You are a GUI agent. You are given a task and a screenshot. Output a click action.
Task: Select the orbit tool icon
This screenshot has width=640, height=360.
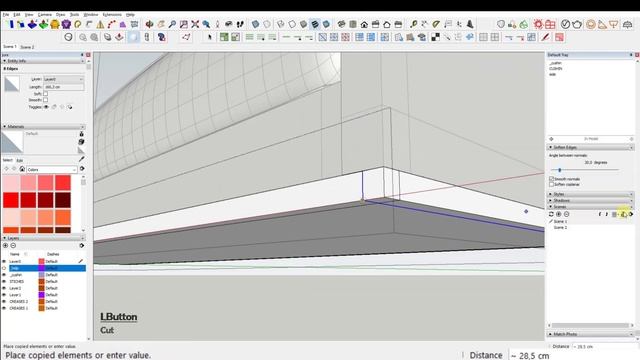click(x=149, y=24)
